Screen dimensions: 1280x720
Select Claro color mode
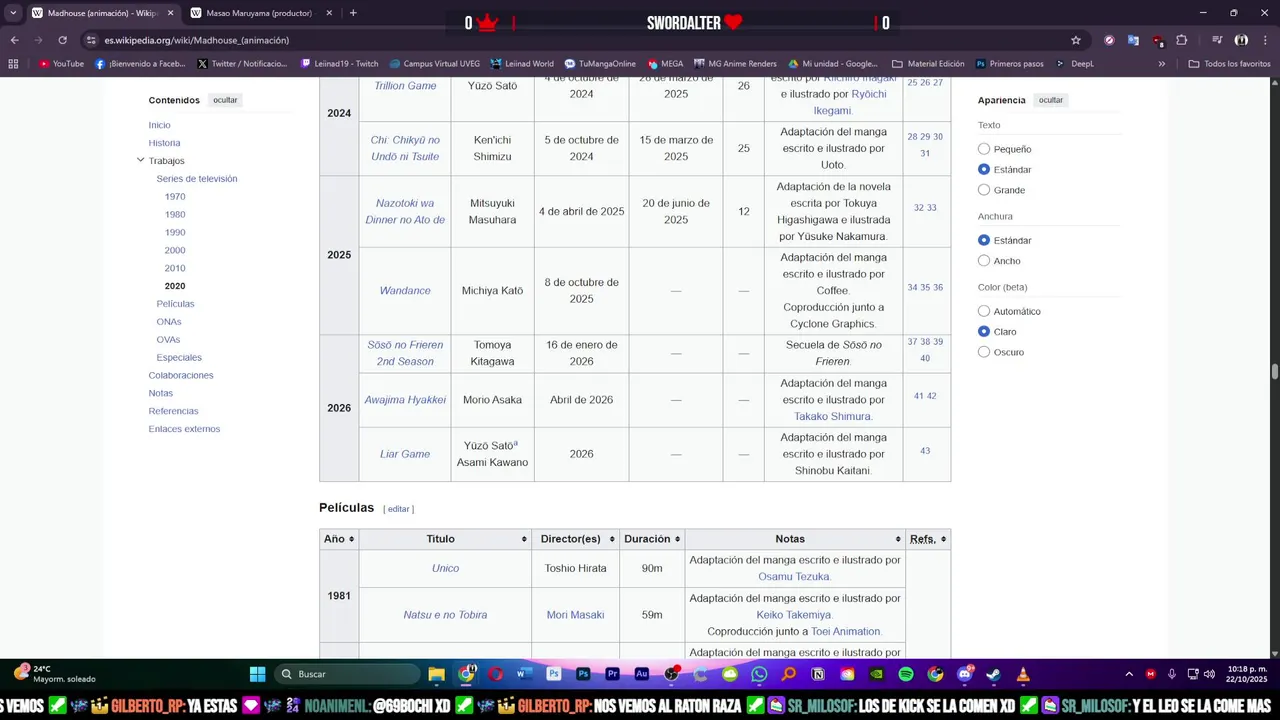[x=984, y=331]
